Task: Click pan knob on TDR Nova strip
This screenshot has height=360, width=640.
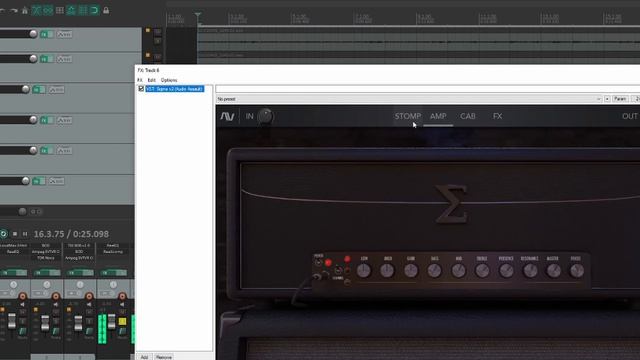Action: pyautogui.click(x=47, y=285)
